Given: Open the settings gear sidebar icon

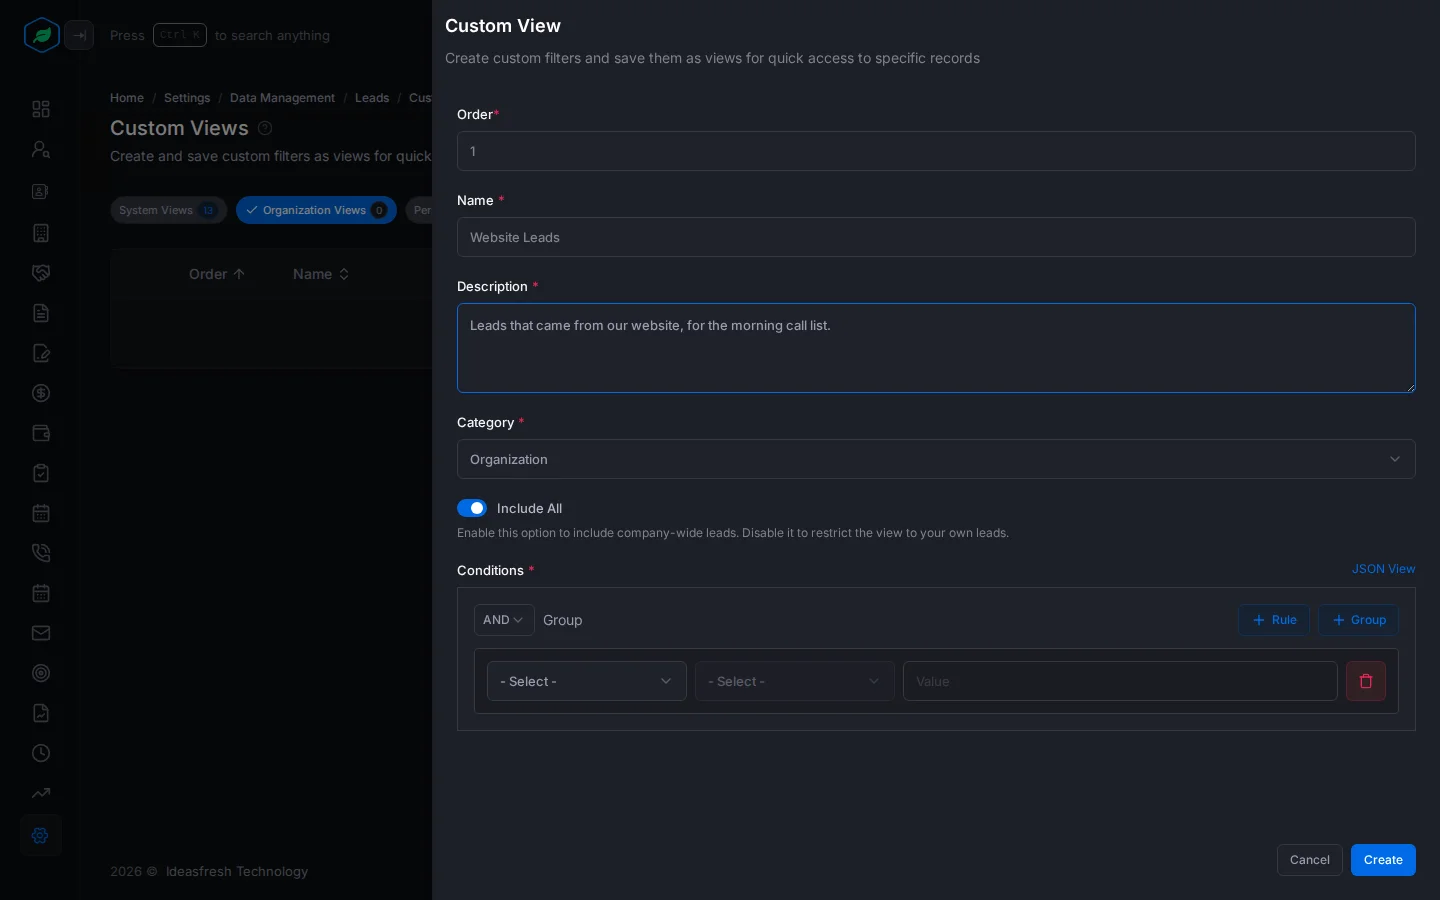Looking at the screenshot, I should click(41, 835).
